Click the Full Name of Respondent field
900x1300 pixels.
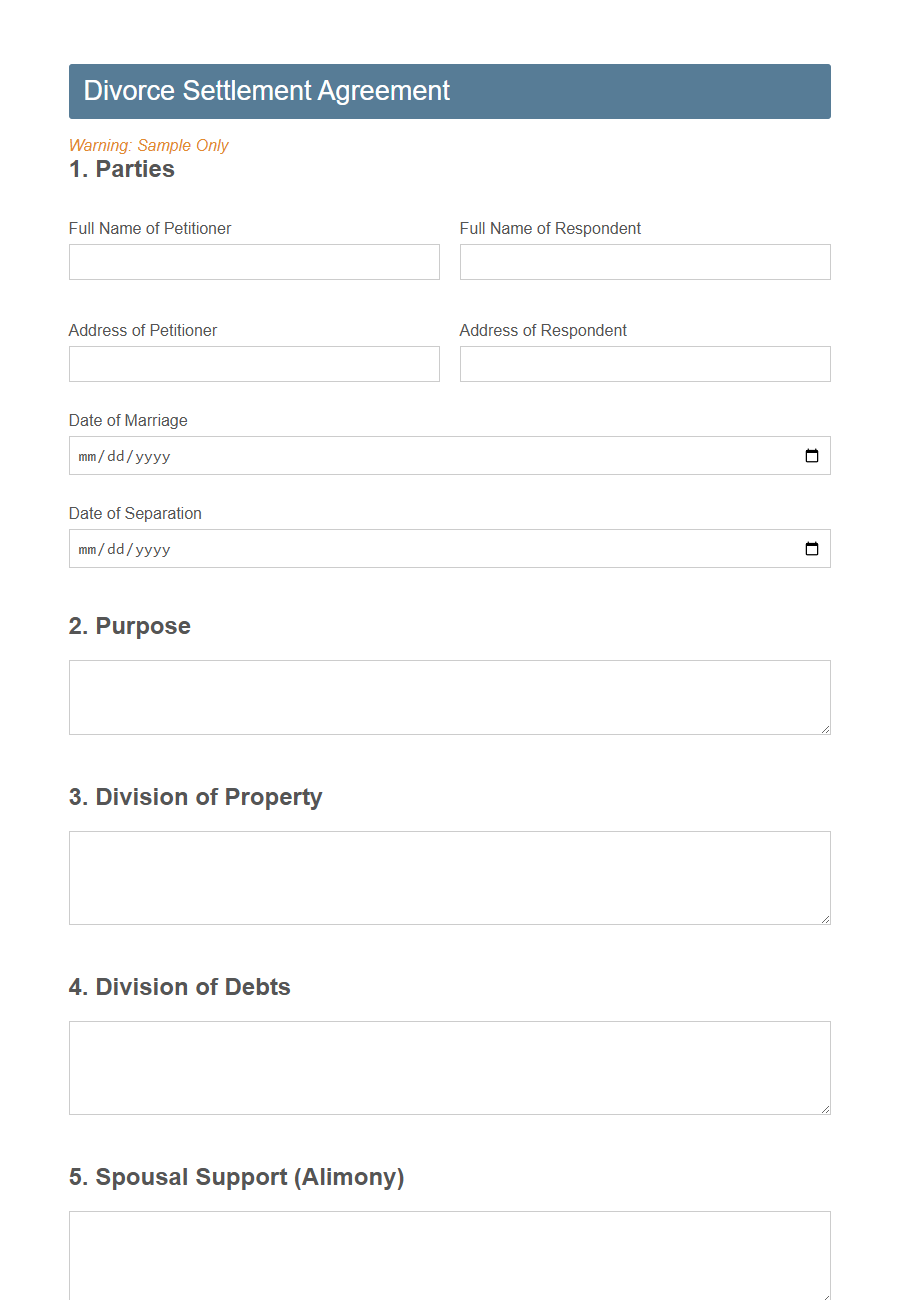tap(644, 262)
